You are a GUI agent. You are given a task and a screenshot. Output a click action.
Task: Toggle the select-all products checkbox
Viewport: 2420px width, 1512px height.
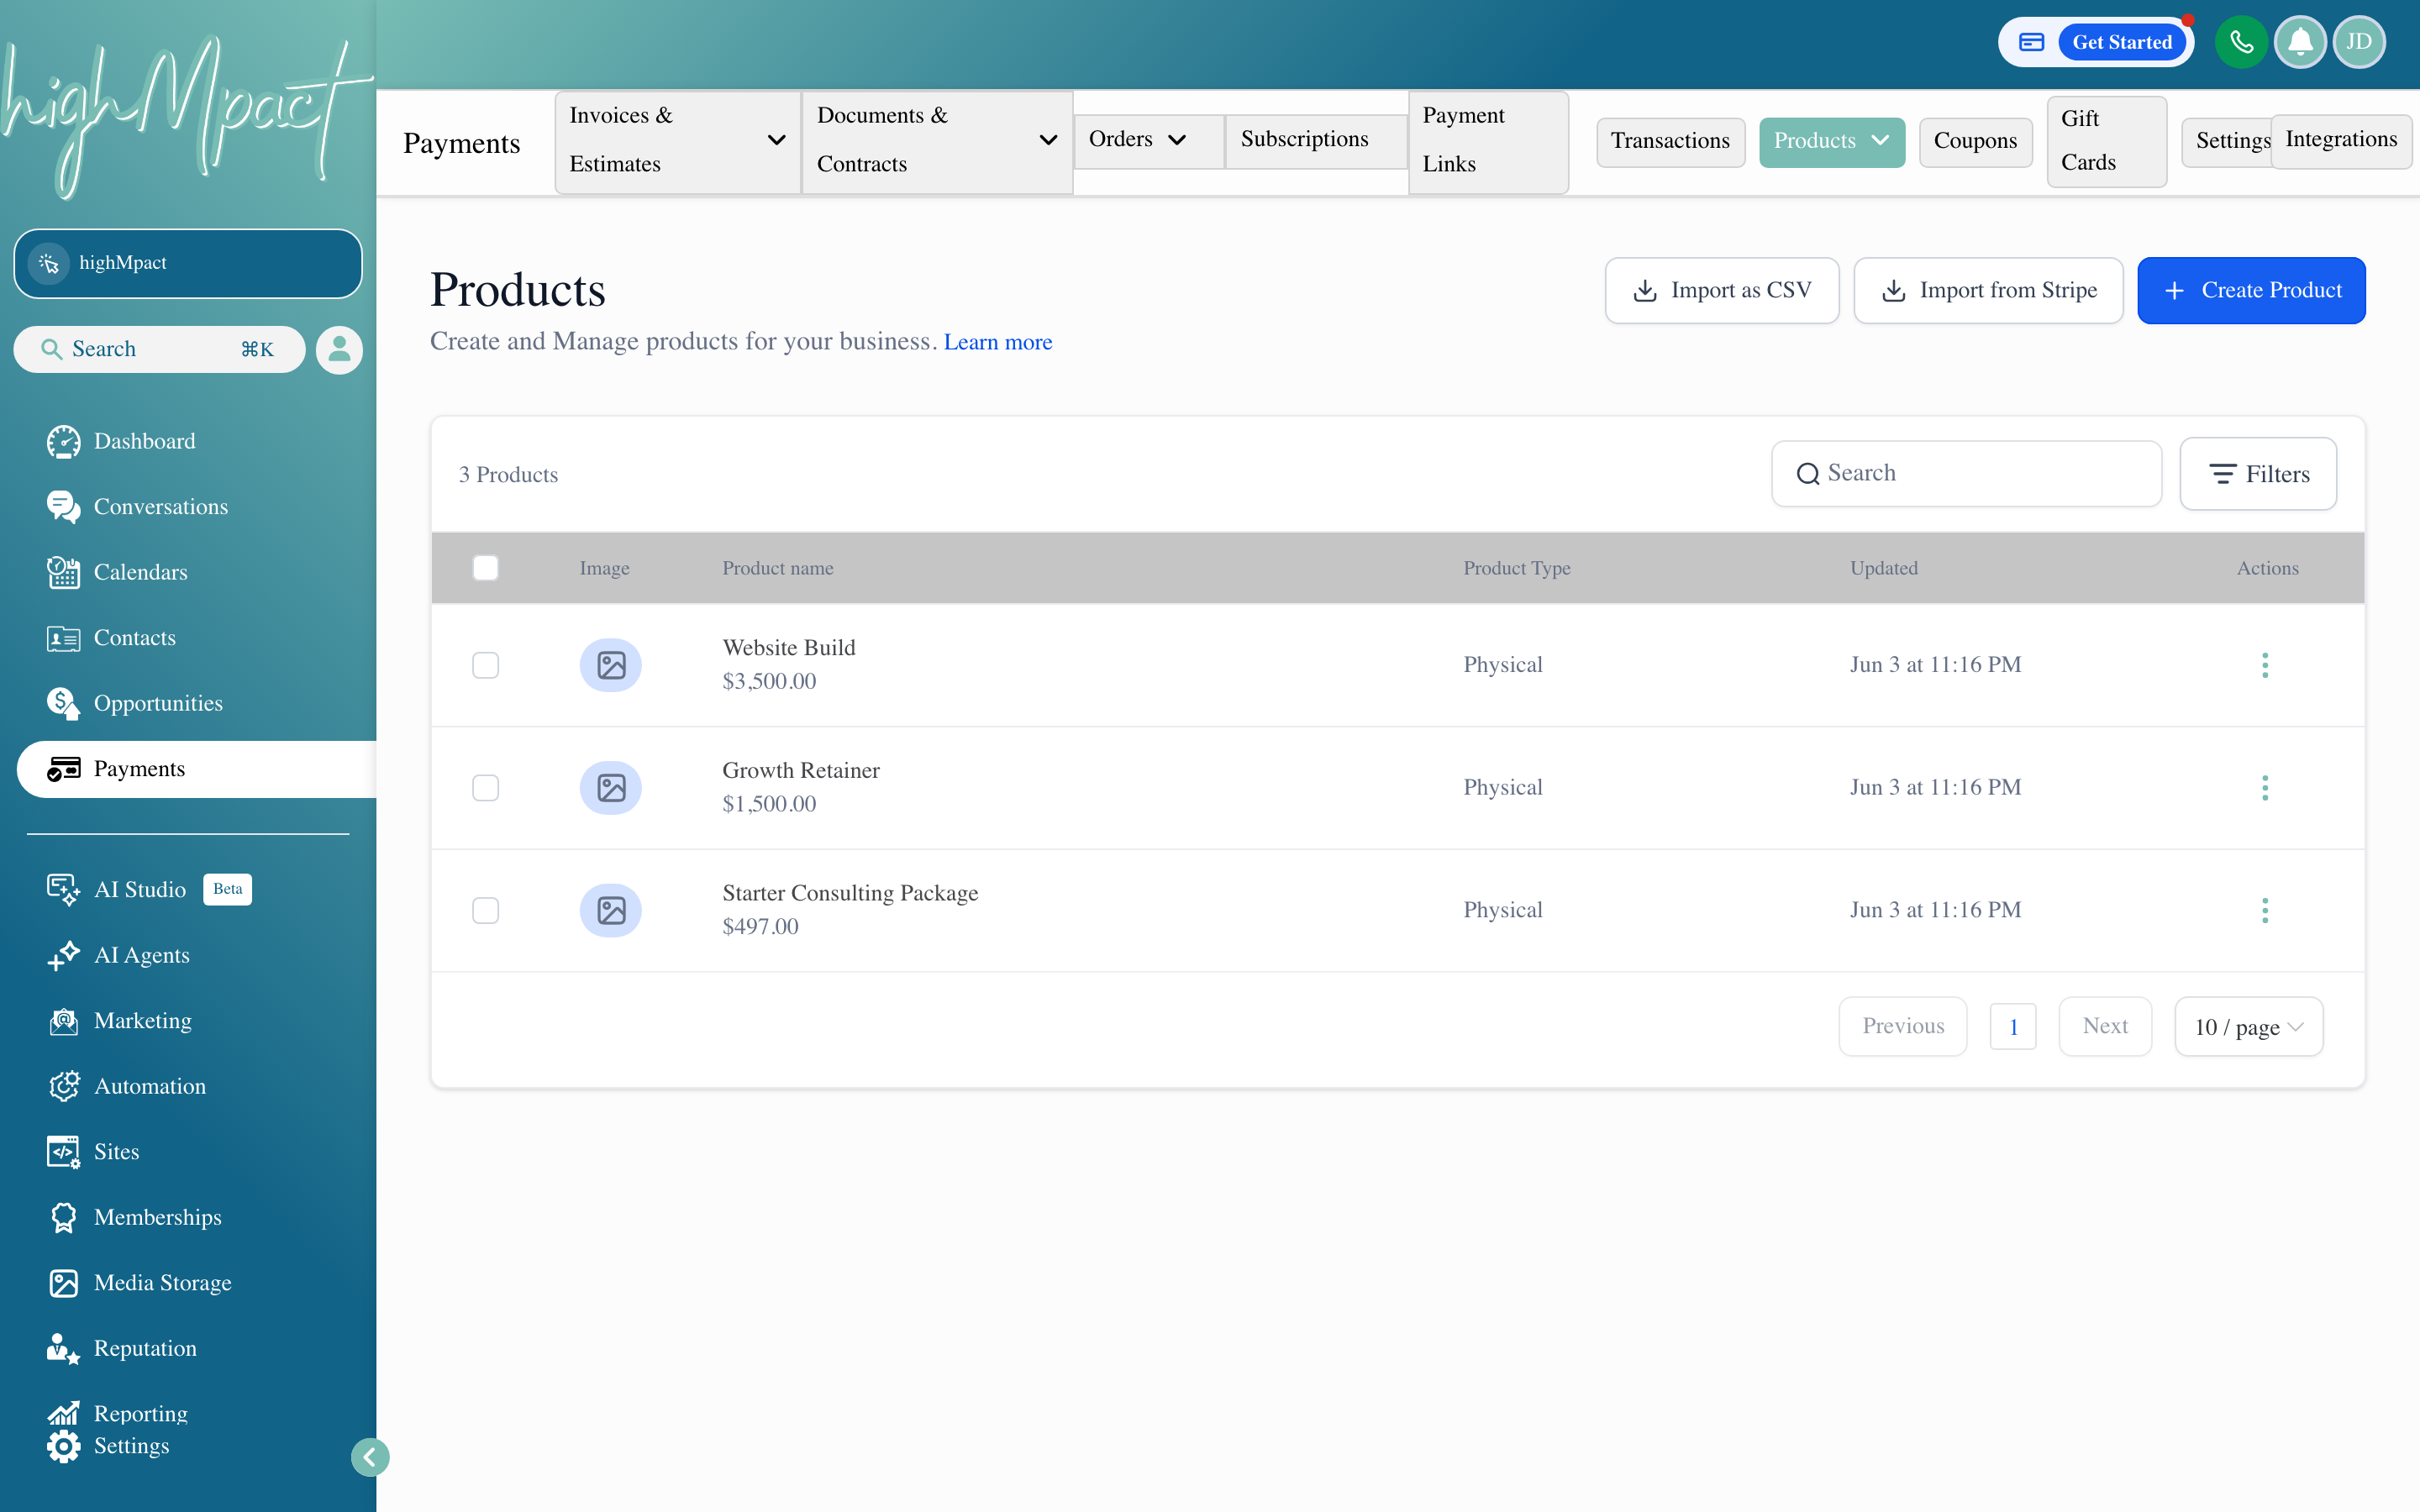(x=485, y=568)
